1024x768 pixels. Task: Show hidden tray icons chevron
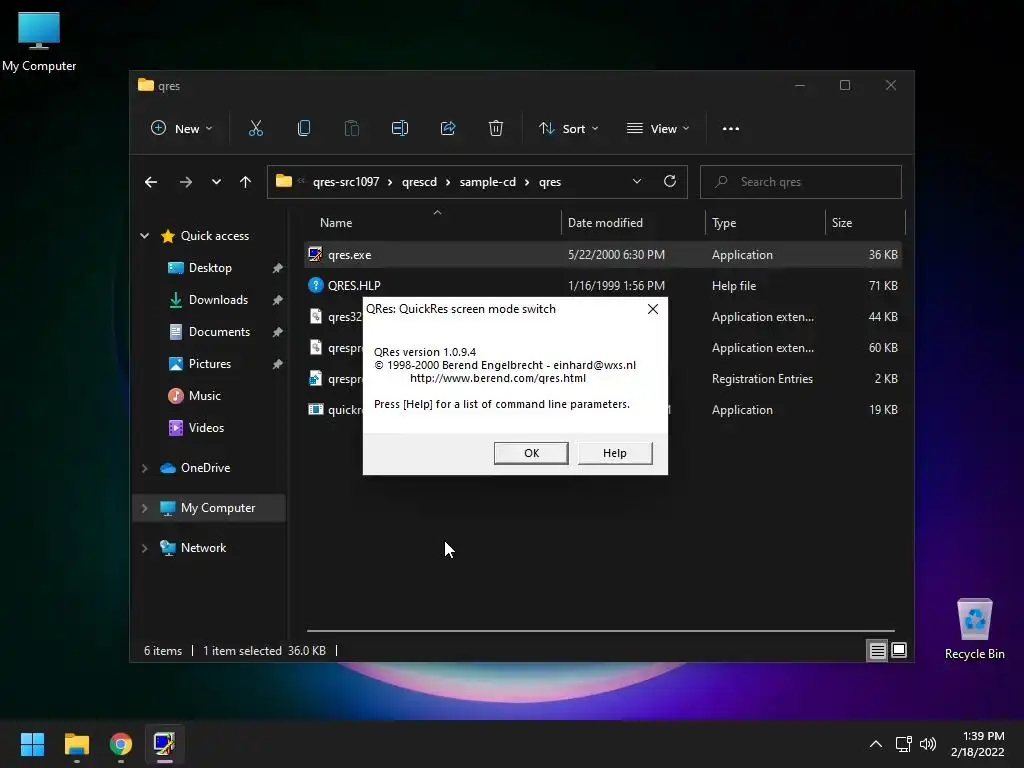pos(876,744)
